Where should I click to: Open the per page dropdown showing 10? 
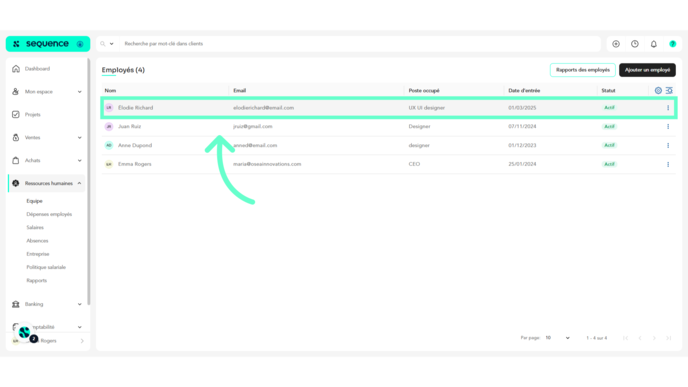pyautogui.click(x=557, y=338)
